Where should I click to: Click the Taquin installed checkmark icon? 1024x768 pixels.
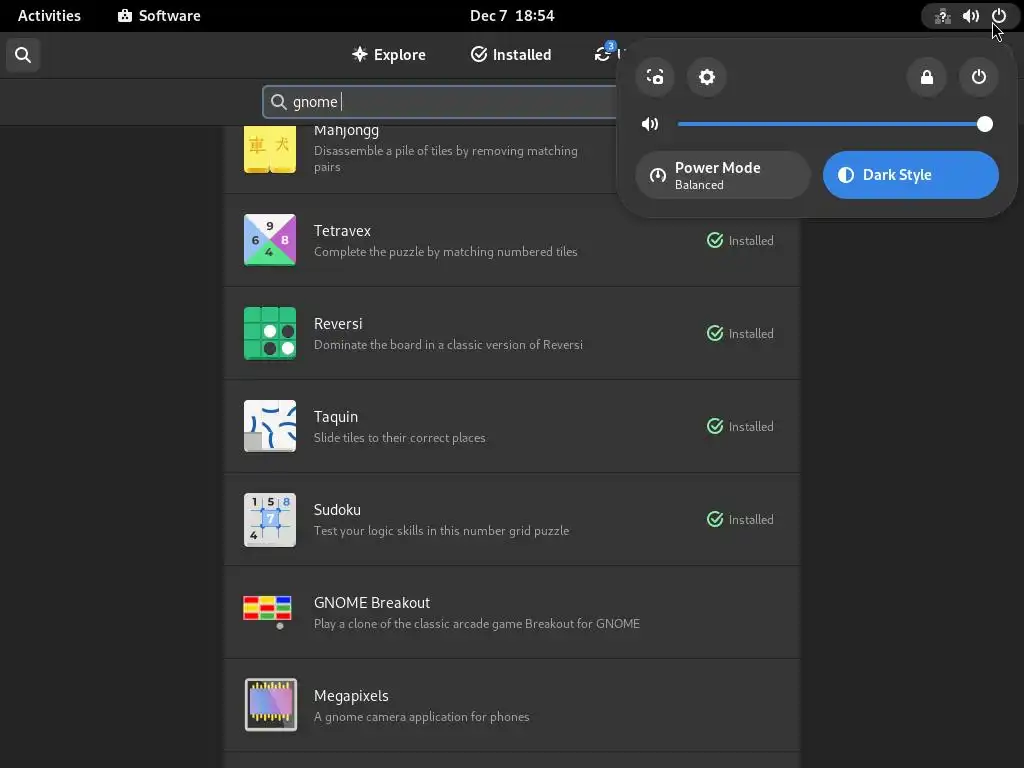[x=715, y=426]
